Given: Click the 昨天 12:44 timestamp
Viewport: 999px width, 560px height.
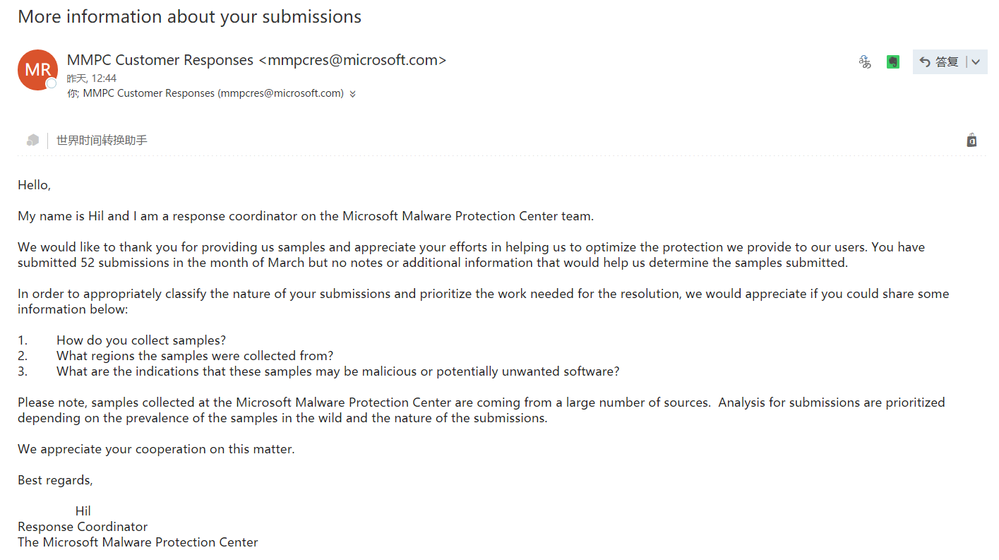Looking at the screenshot, I should pyautogui.click(x=92, y=78).
